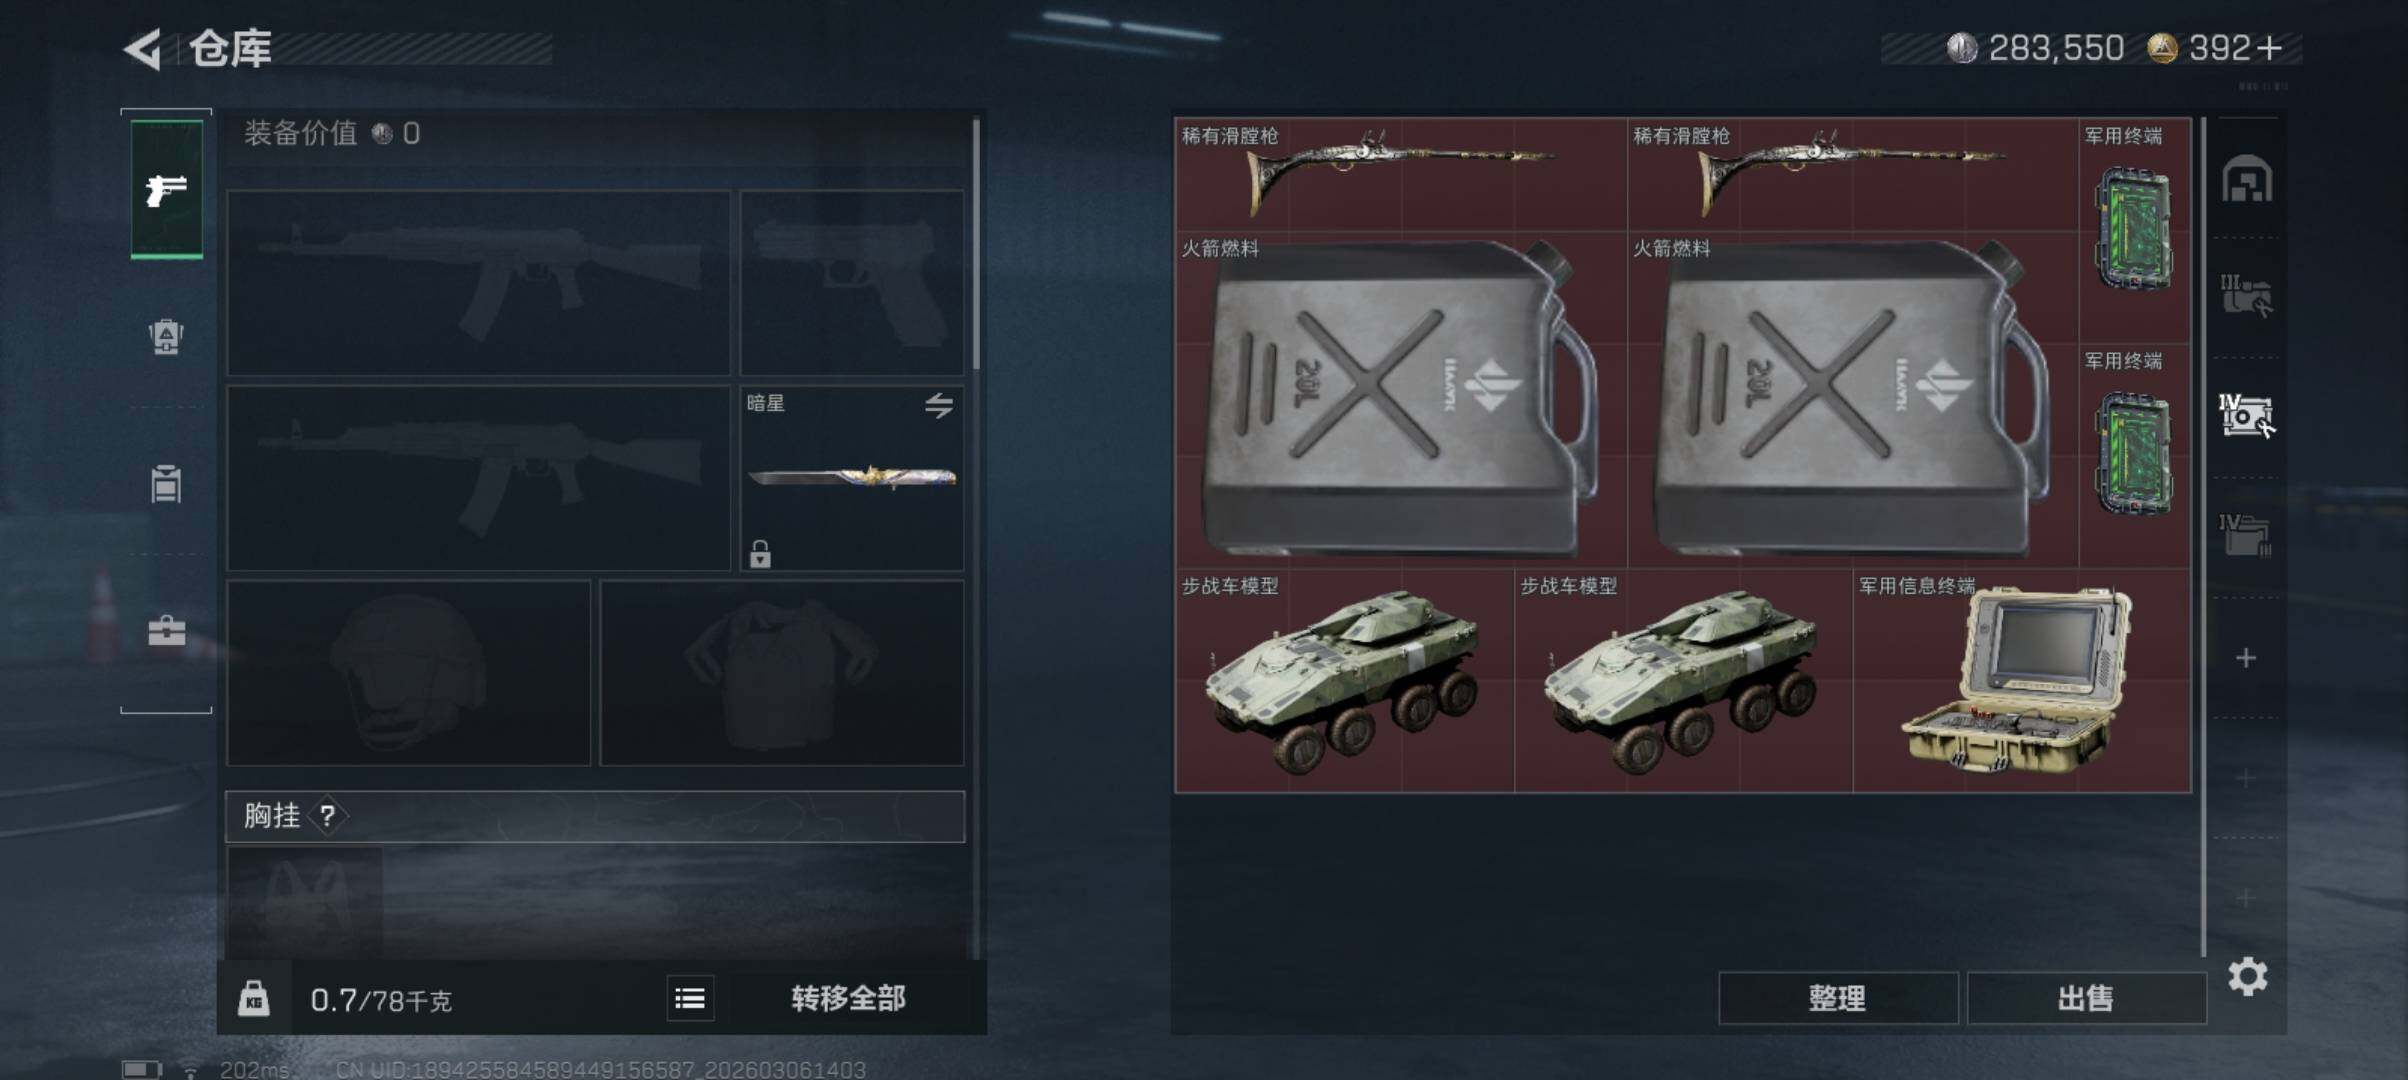Open the backpack category in left sidebar
Screen dimensions: 2408x1080
pos(166,337)
